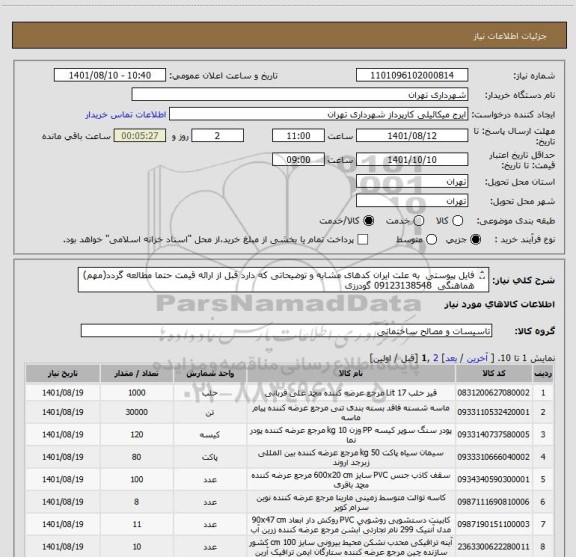Click delivery city field تهران

412,201
